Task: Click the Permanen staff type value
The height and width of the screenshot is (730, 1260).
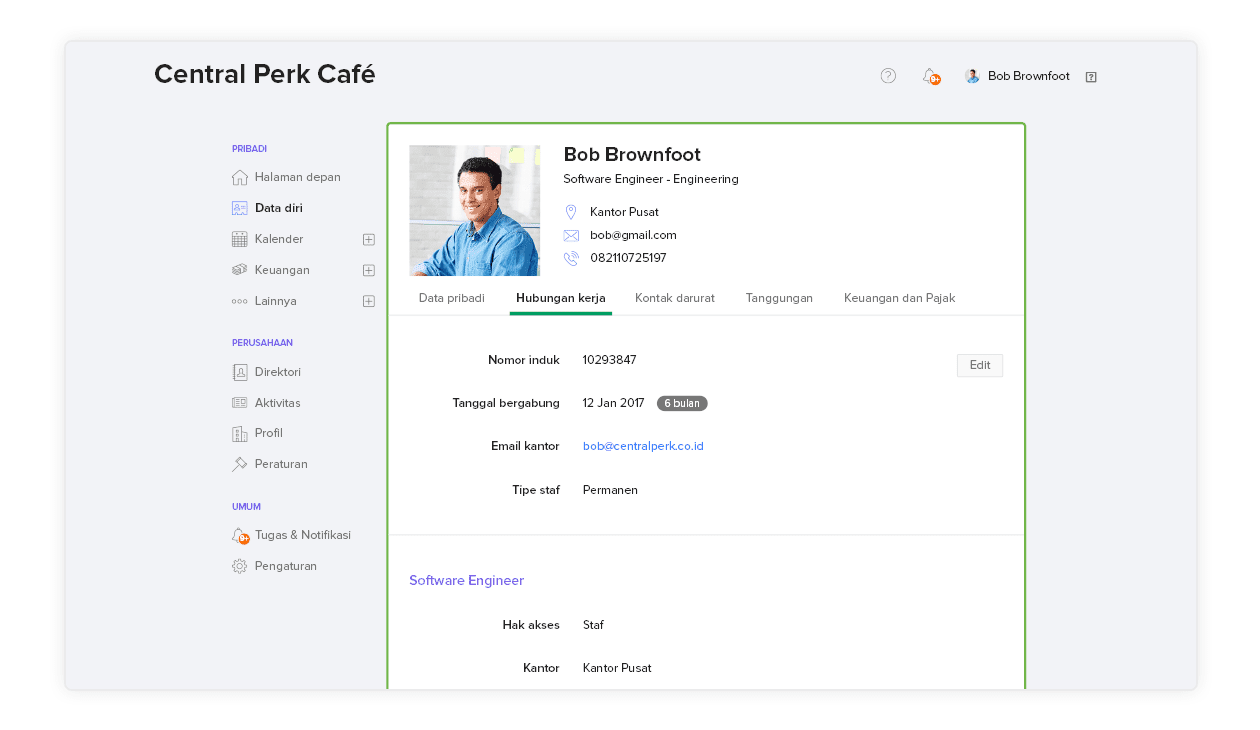Action: point(610,490)
